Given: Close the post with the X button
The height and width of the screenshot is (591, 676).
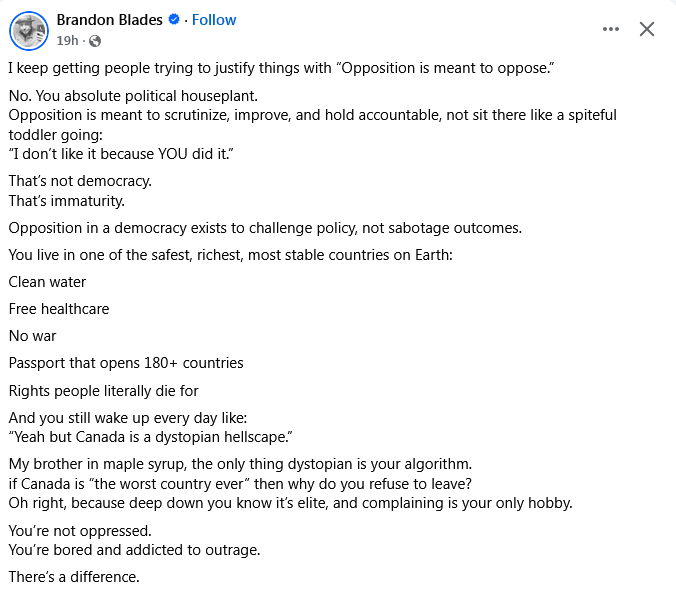Looking at the screenshot, I should click(647, 29).
